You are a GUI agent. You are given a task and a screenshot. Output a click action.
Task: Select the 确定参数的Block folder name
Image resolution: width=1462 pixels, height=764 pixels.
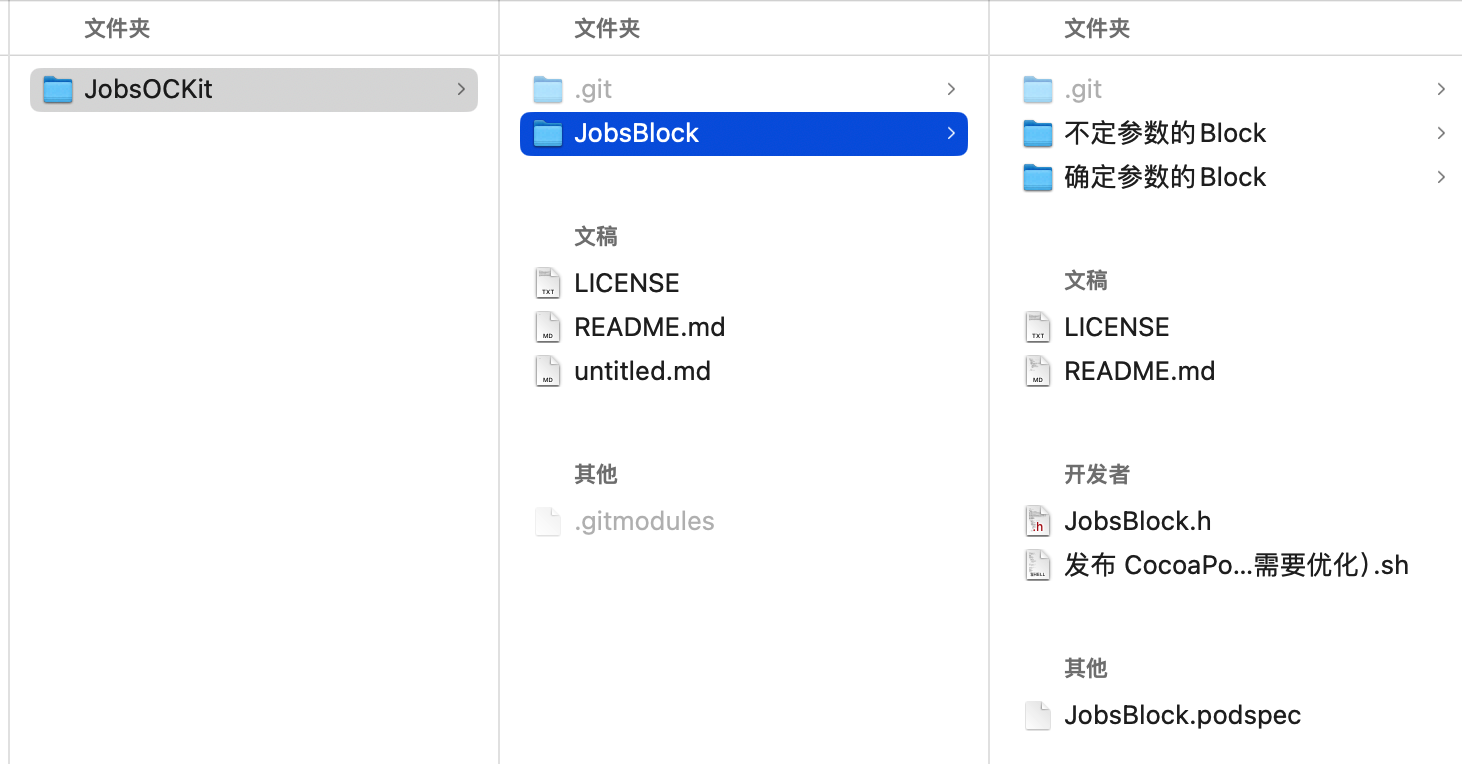pyautogui.click(x=1165, y=177)
